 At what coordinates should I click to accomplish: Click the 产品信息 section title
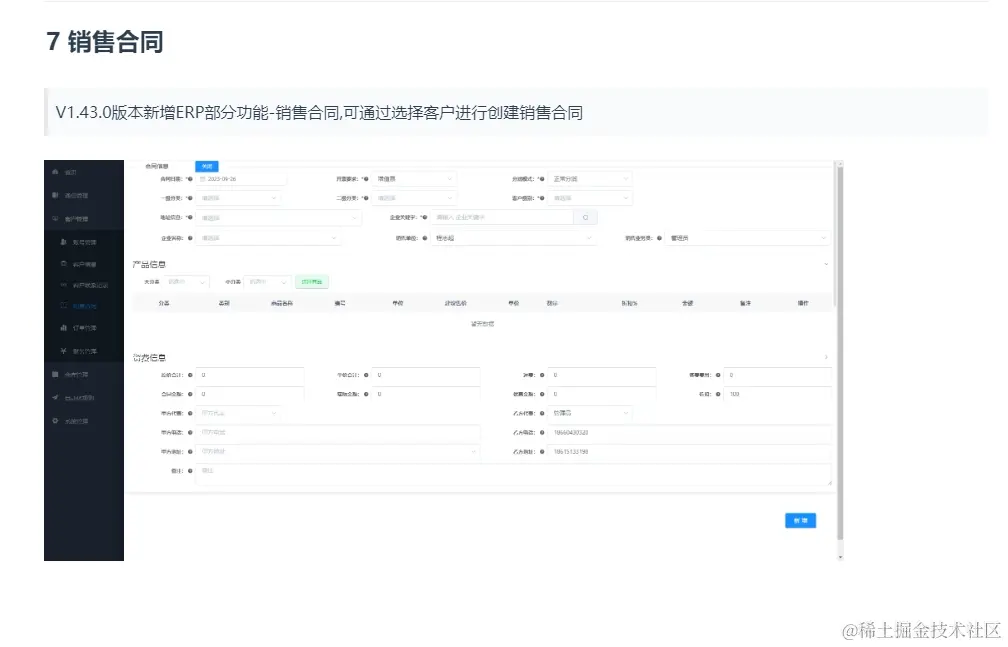coord(149,264)
